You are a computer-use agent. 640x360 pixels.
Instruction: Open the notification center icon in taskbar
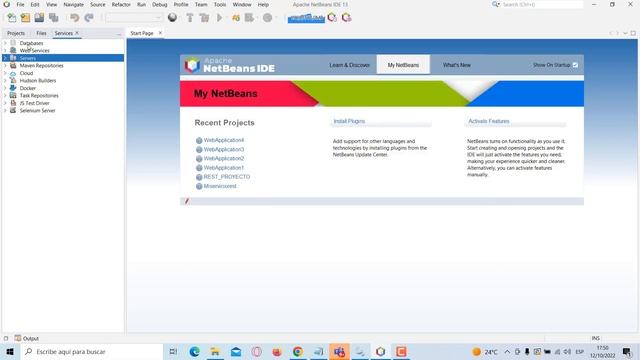pyautogui.click(x=627, y=351)
